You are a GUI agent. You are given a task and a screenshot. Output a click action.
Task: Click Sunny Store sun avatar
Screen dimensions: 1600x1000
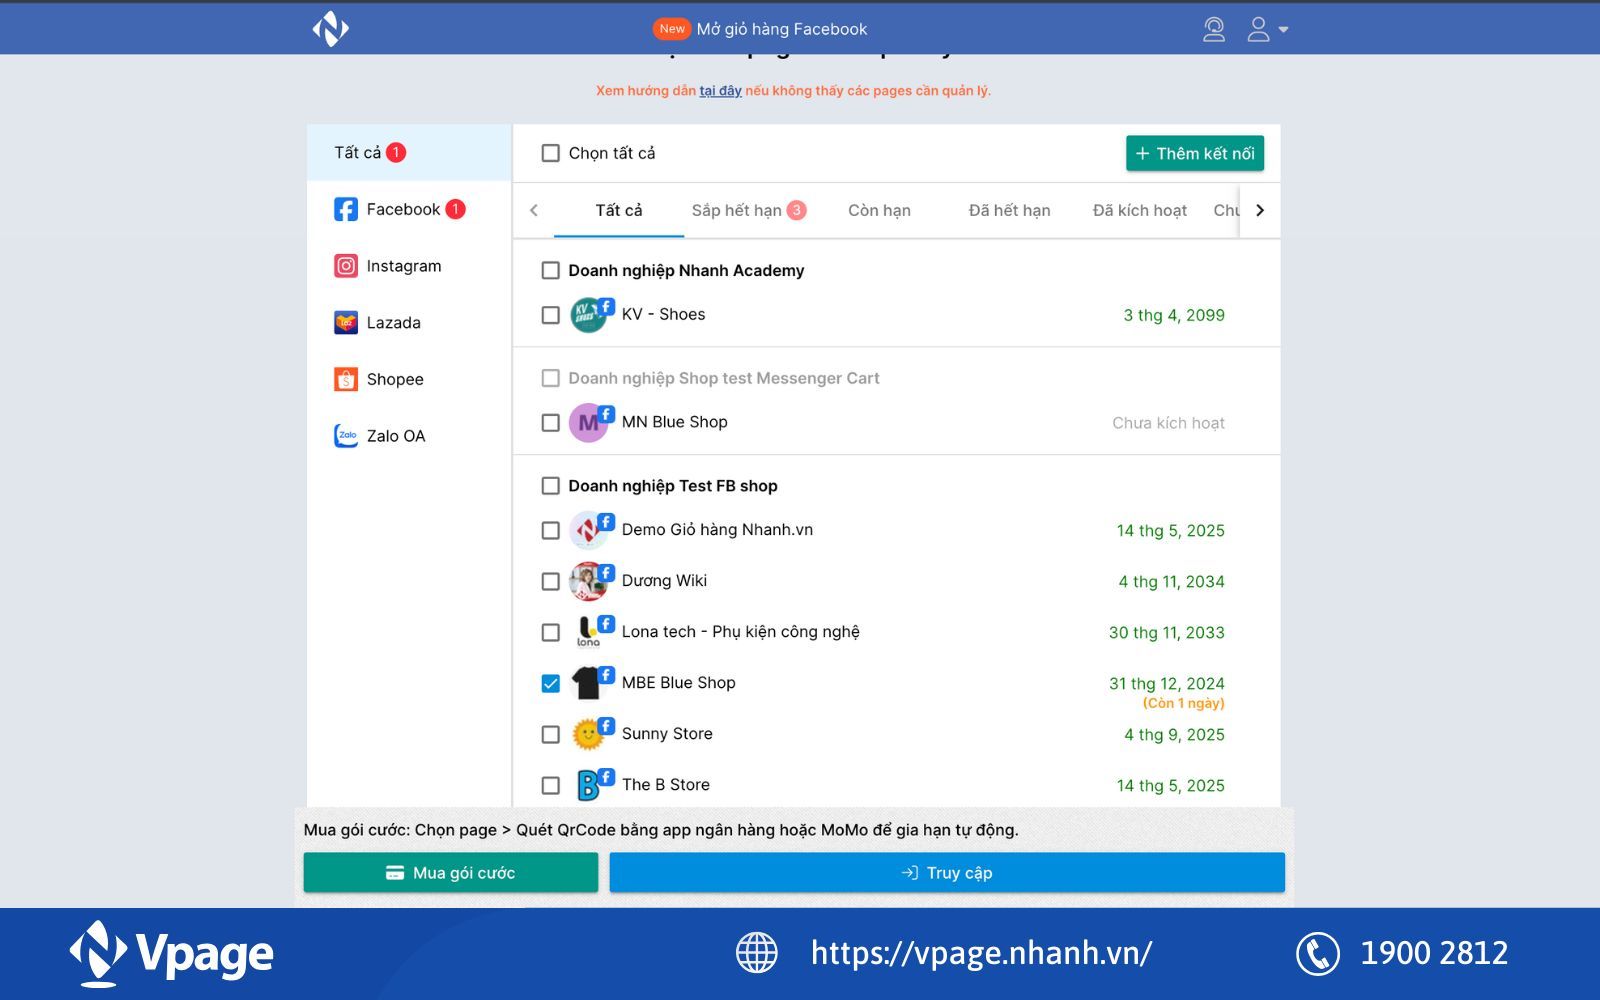(588, 734)
